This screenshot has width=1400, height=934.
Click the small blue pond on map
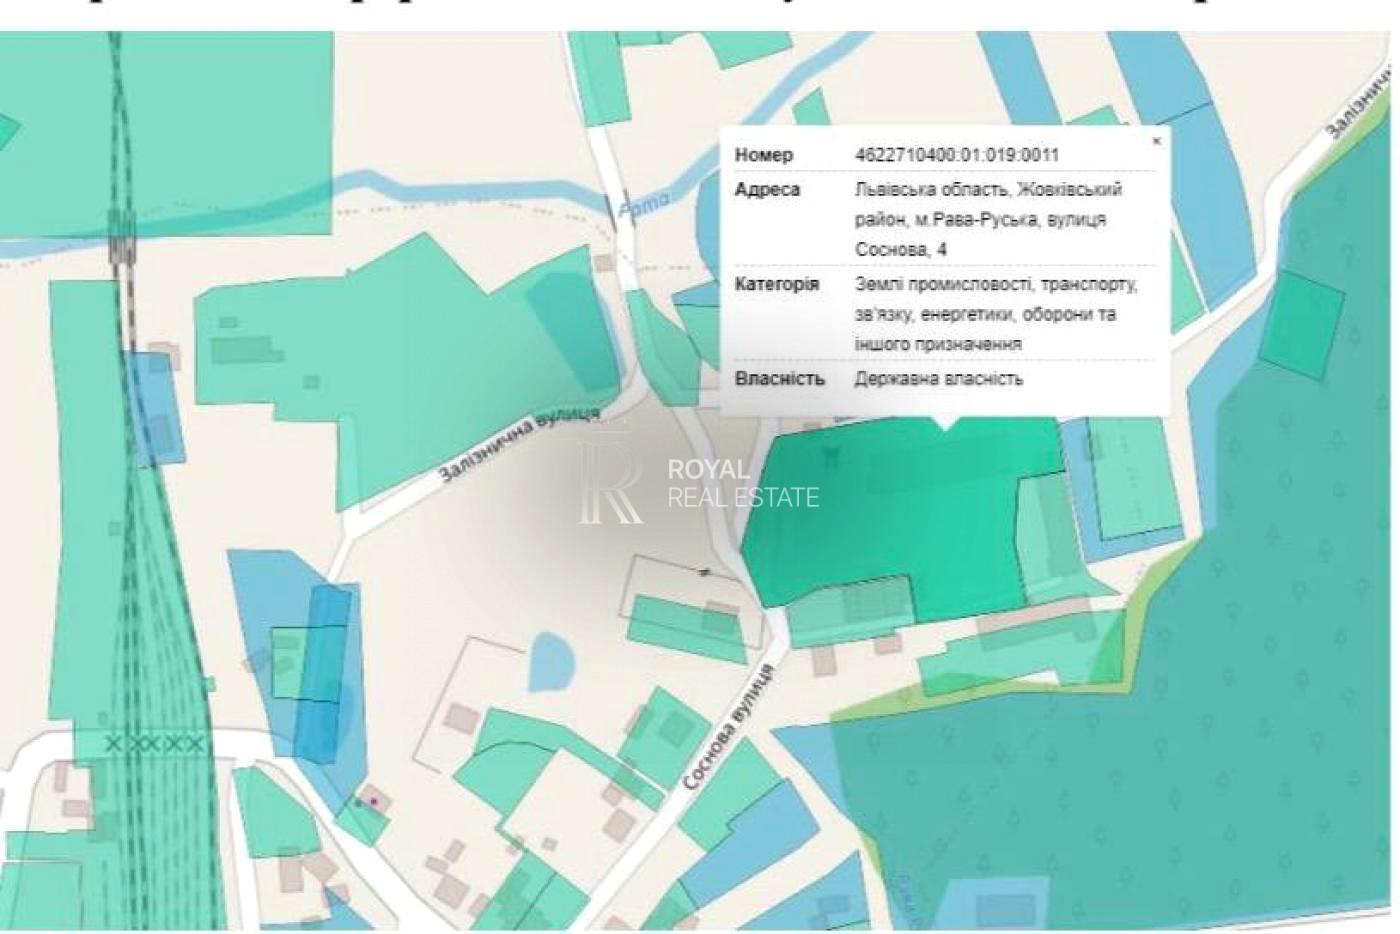552,662
